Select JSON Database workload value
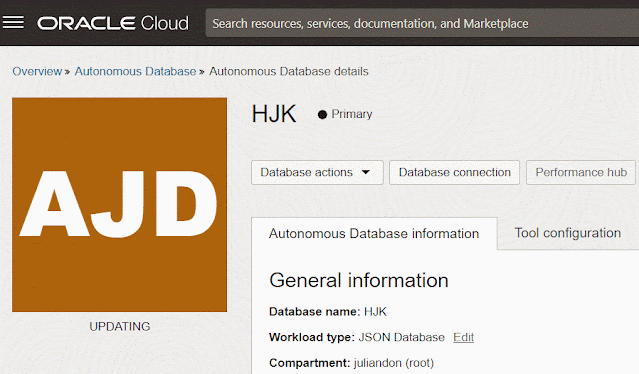Screen dimensions: 639x374 click(x=401, y=337)
